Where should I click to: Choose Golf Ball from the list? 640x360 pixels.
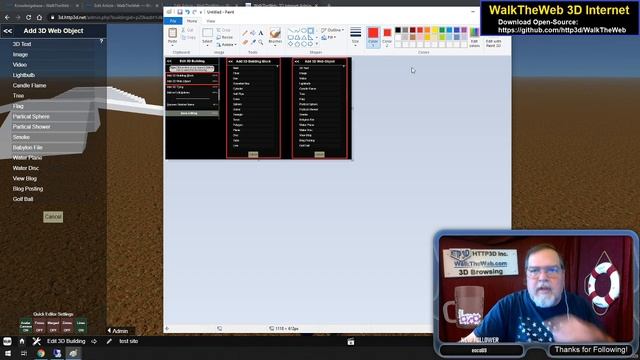coord(23,199)
